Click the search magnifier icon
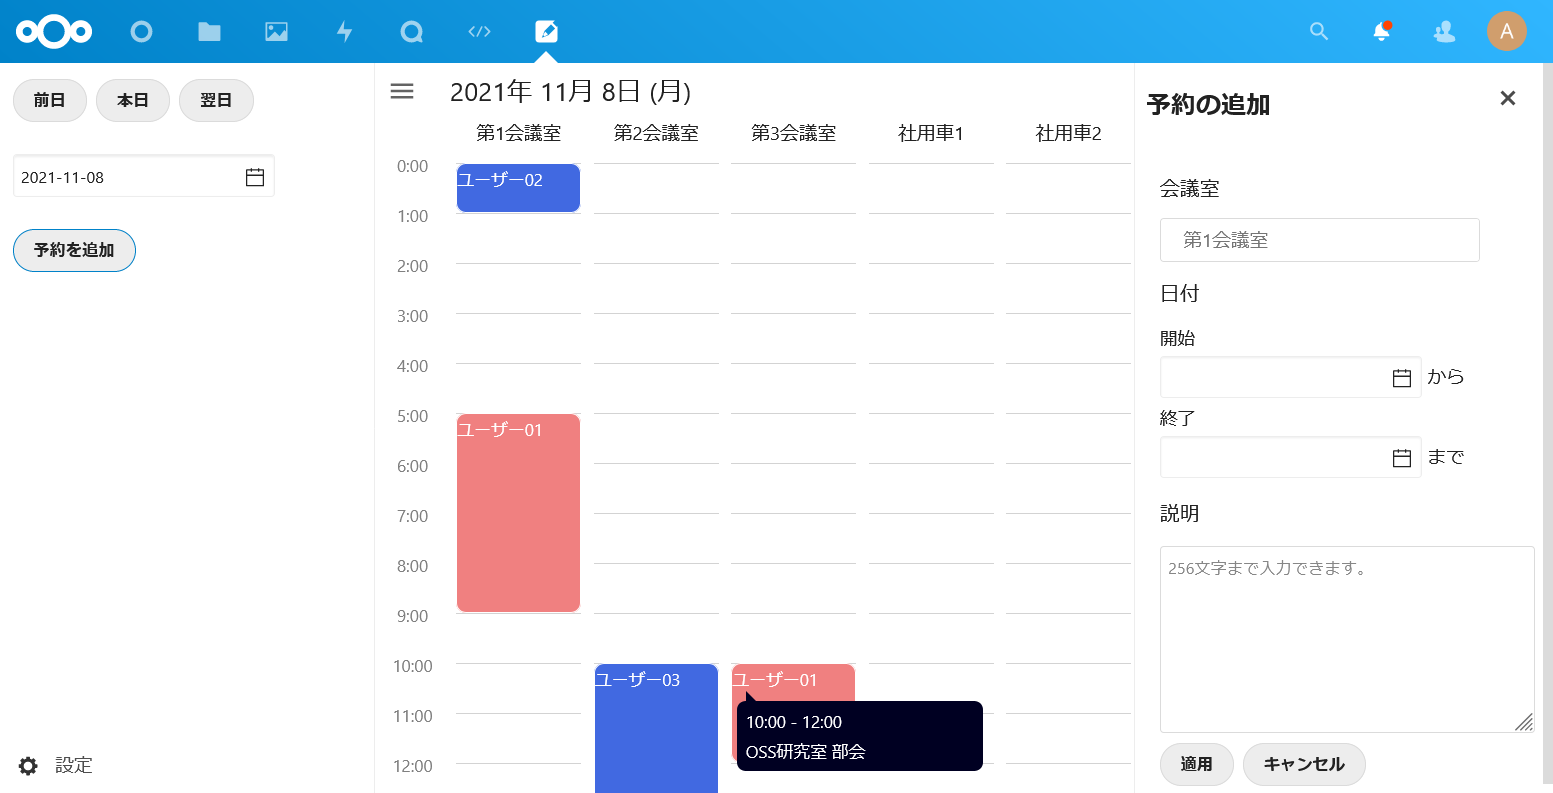The height and width of the screenshot is (793, 1553). click(x=1319, y=32)
